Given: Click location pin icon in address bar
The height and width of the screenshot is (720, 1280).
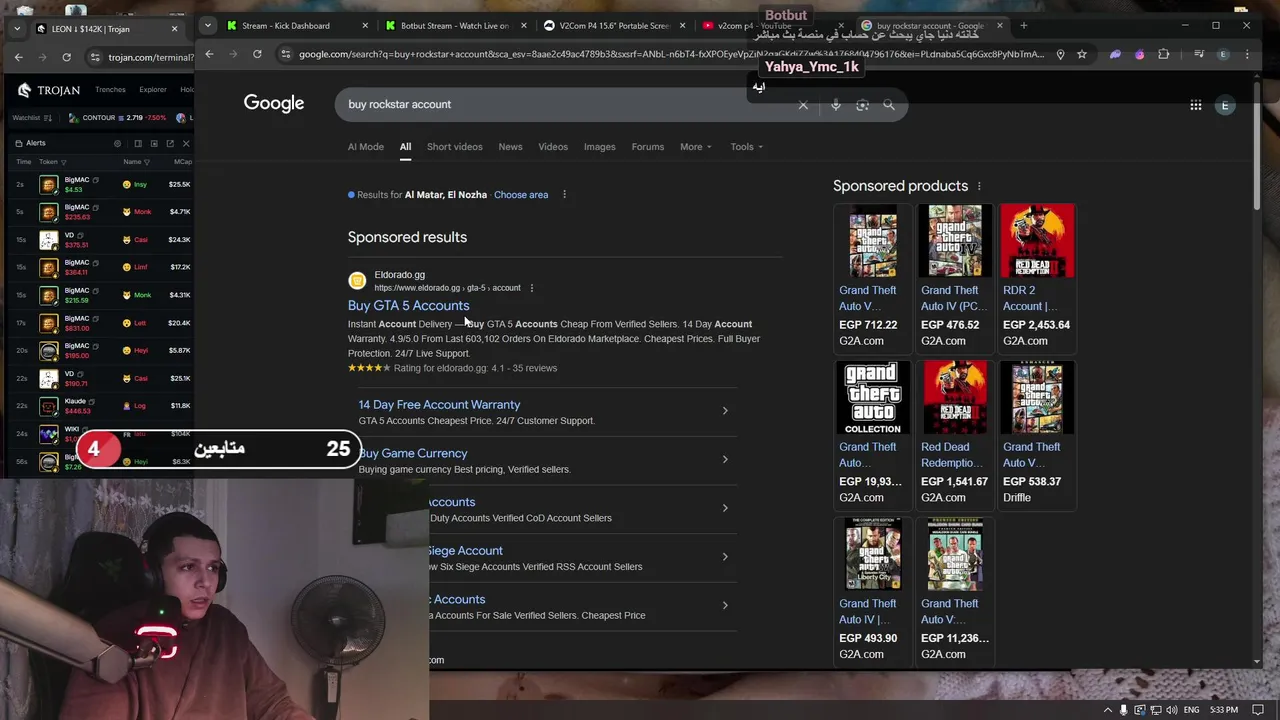Looking at the screenshot, I should coord(1061,54).
